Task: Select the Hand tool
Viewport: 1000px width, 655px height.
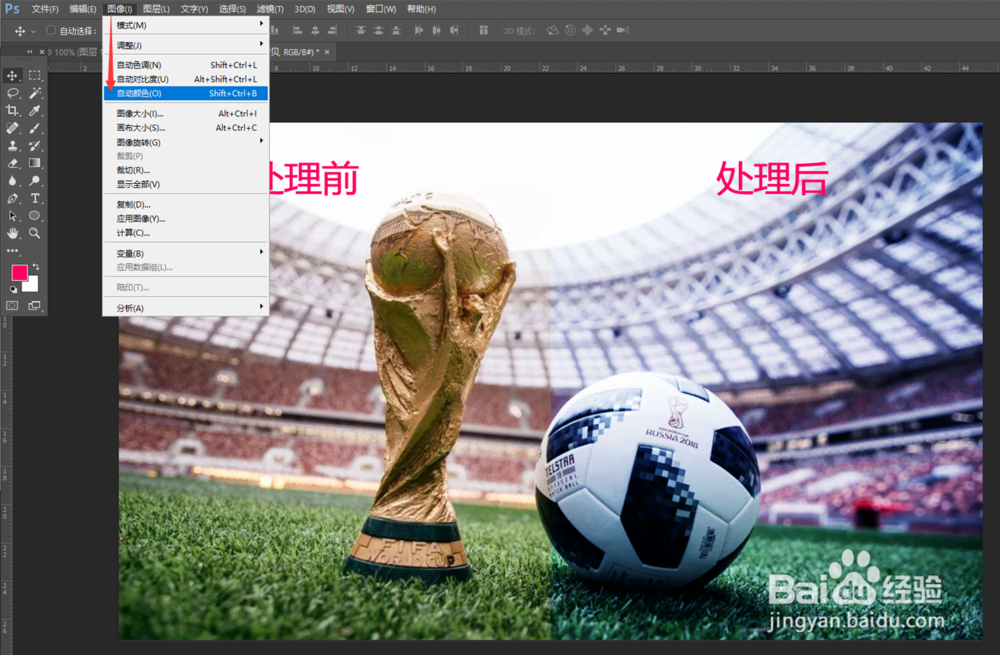Action: coord(12,233)
